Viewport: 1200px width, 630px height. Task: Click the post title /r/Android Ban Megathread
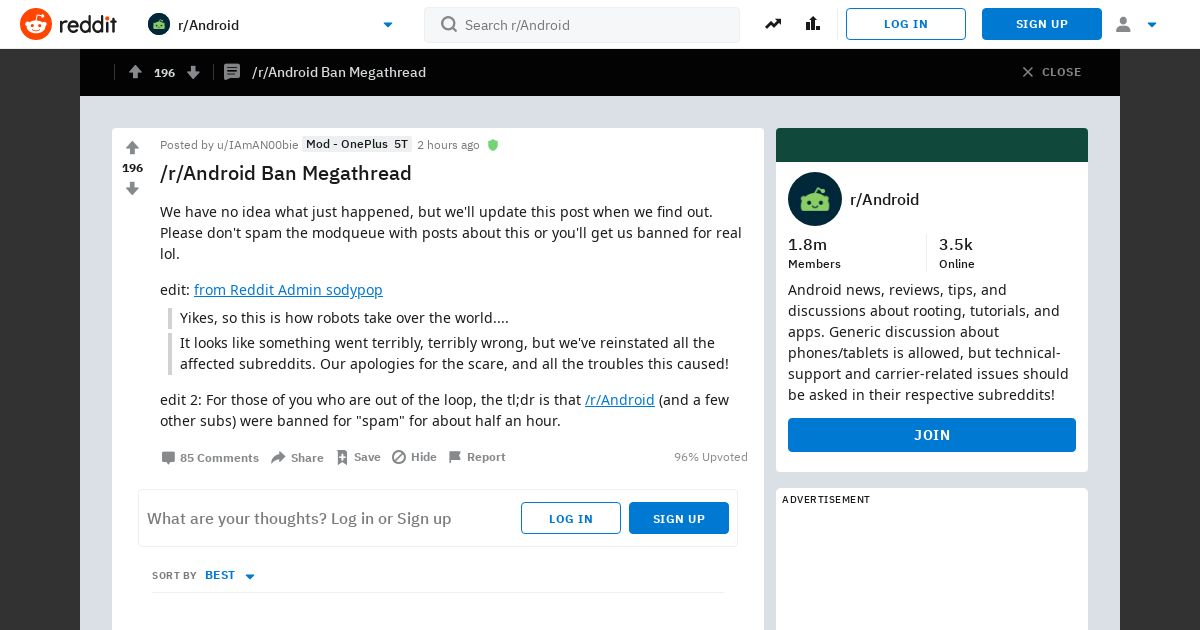point(286,173)
